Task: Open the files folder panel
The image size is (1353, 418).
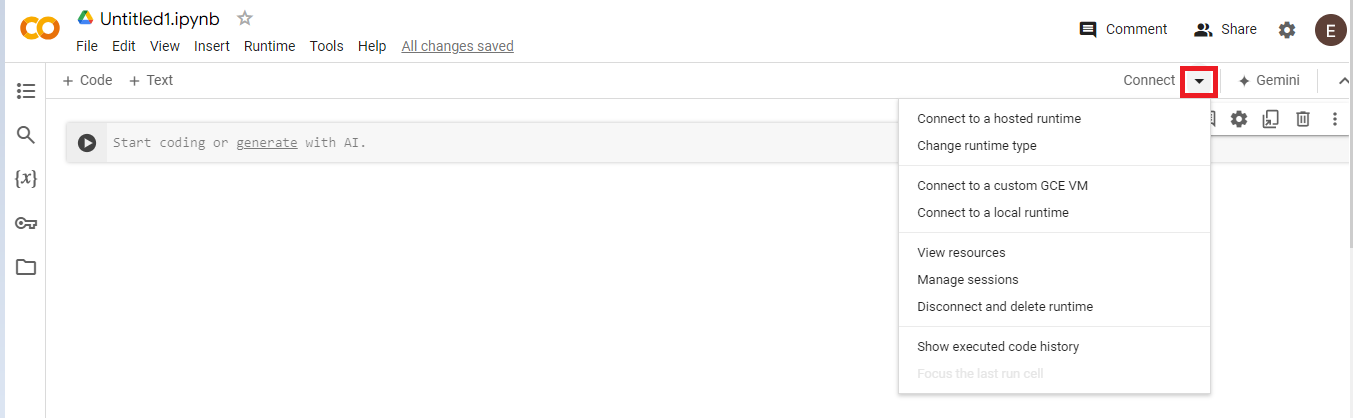Action: 26,267
